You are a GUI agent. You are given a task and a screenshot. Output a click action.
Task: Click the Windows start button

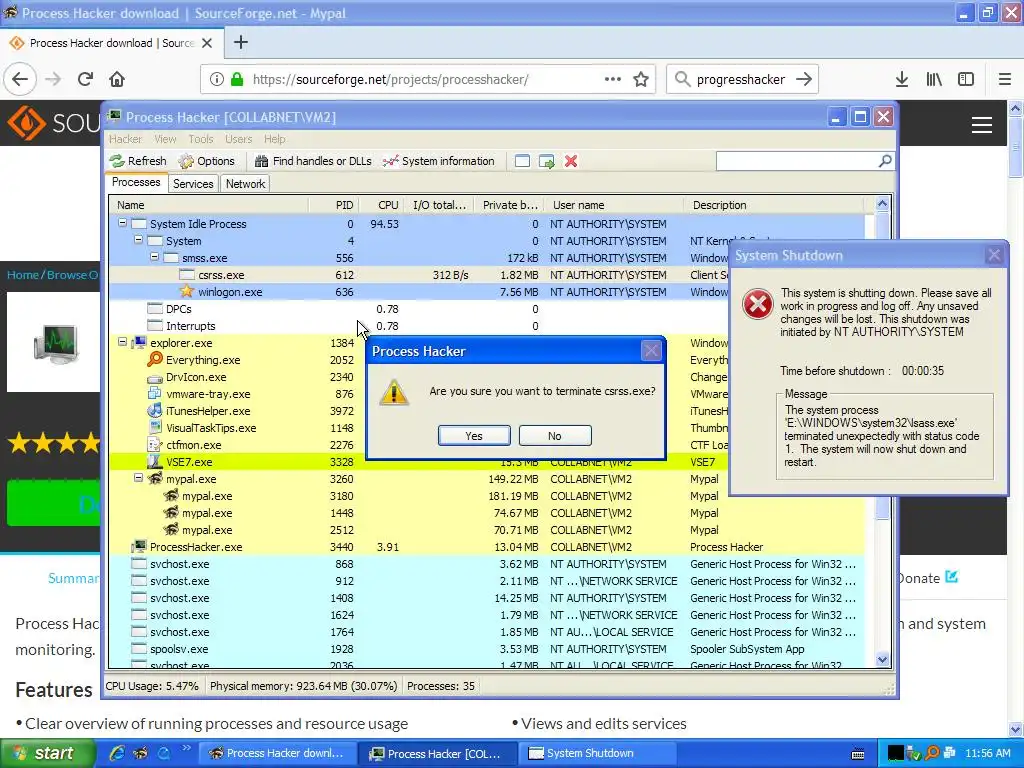(47, 753)
